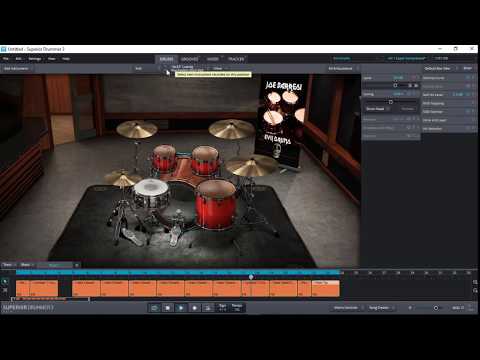The height and width of the screenshot is (360, 480).
Task: Select the hi-hat foot pedal
Action: (133, 236)
